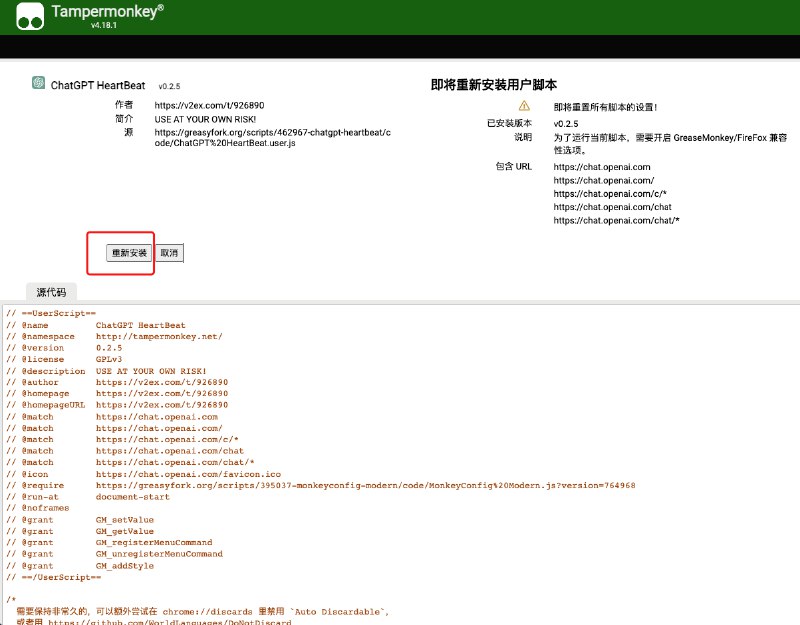Open the author link v2ex.com/t/926890
The width and height of the screenshot is (800, 625).
209,106
